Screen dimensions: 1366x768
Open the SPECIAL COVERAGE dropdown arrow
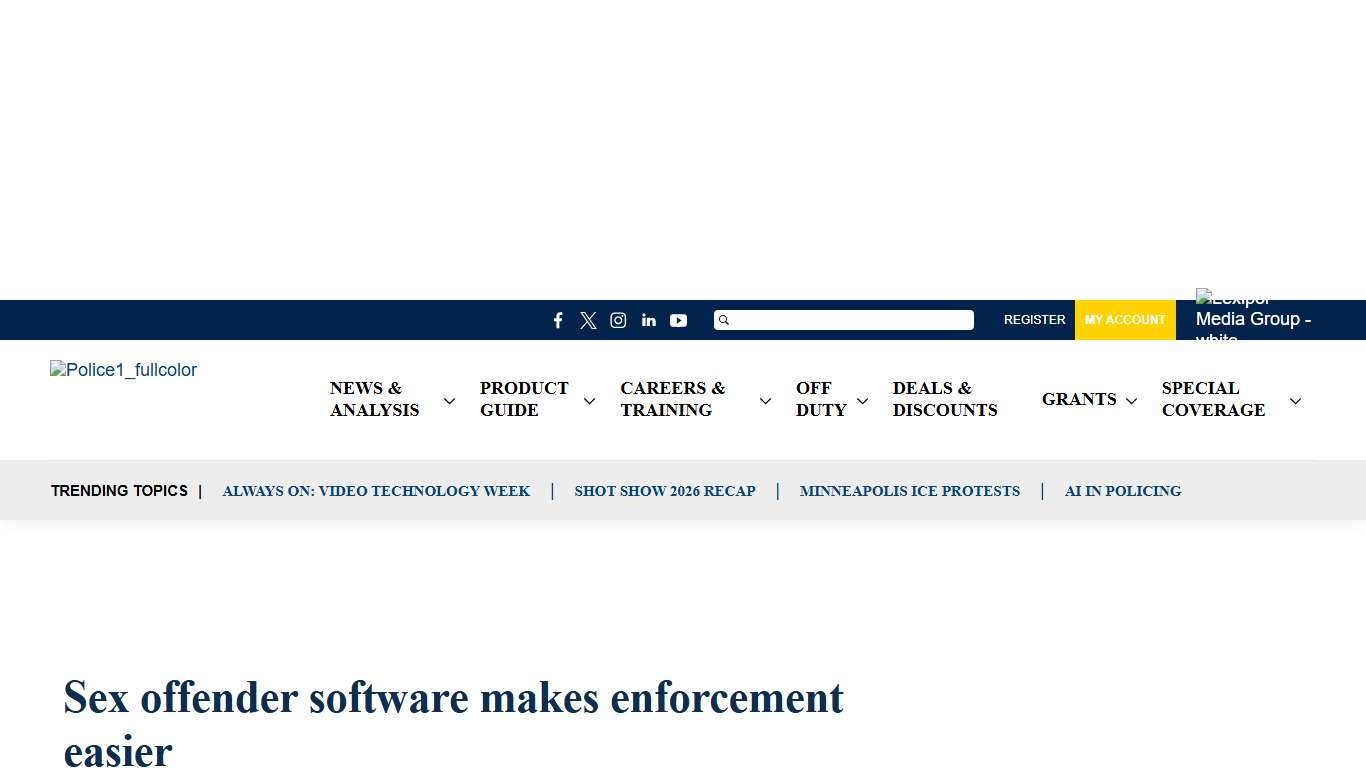point(1295,401)
